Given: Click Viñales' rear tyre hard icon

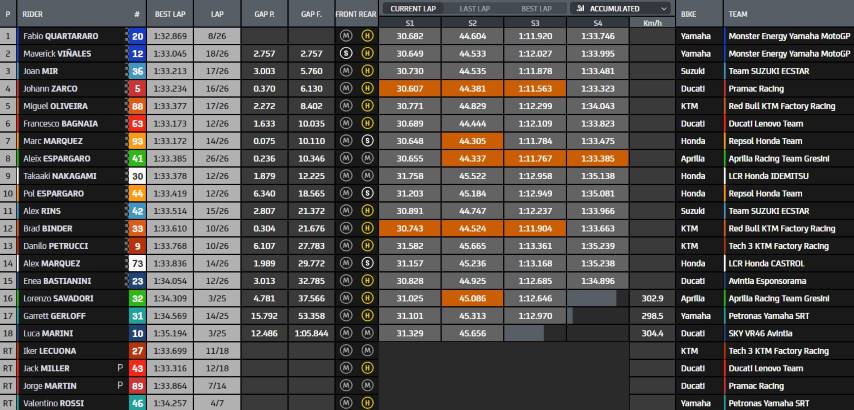Looking at the screenshot, I should 367,53.
